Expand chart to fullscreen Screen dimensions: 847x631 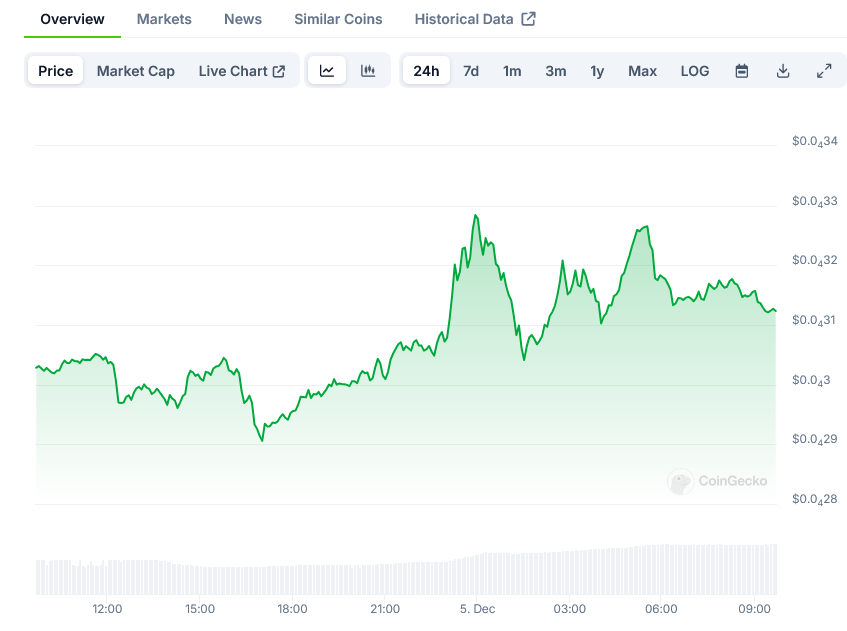coord(824,71)
